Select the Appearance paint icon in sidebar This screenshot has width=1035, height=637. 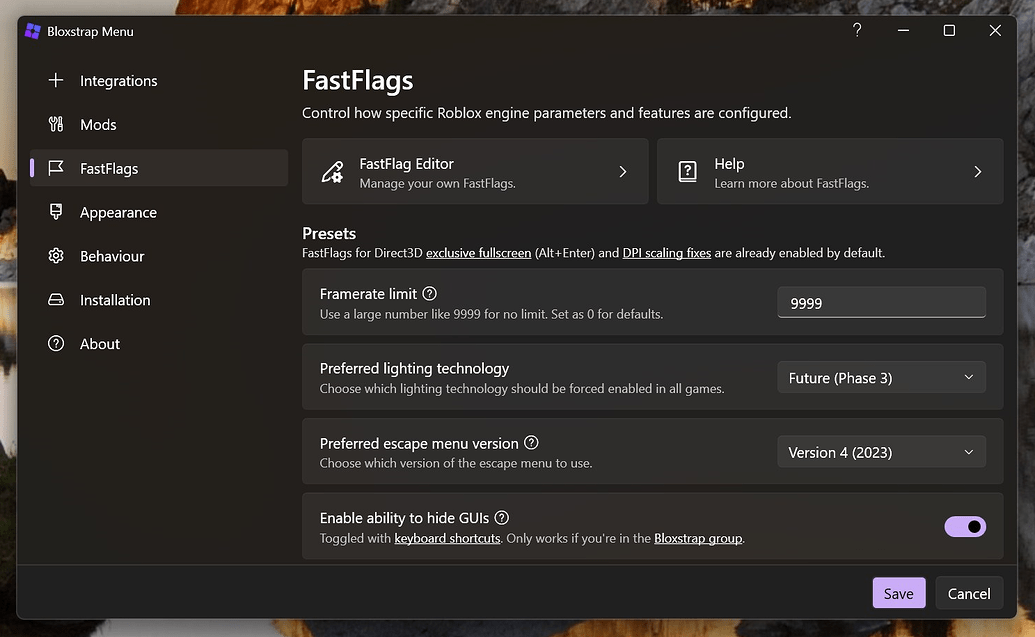coord(56,212)
